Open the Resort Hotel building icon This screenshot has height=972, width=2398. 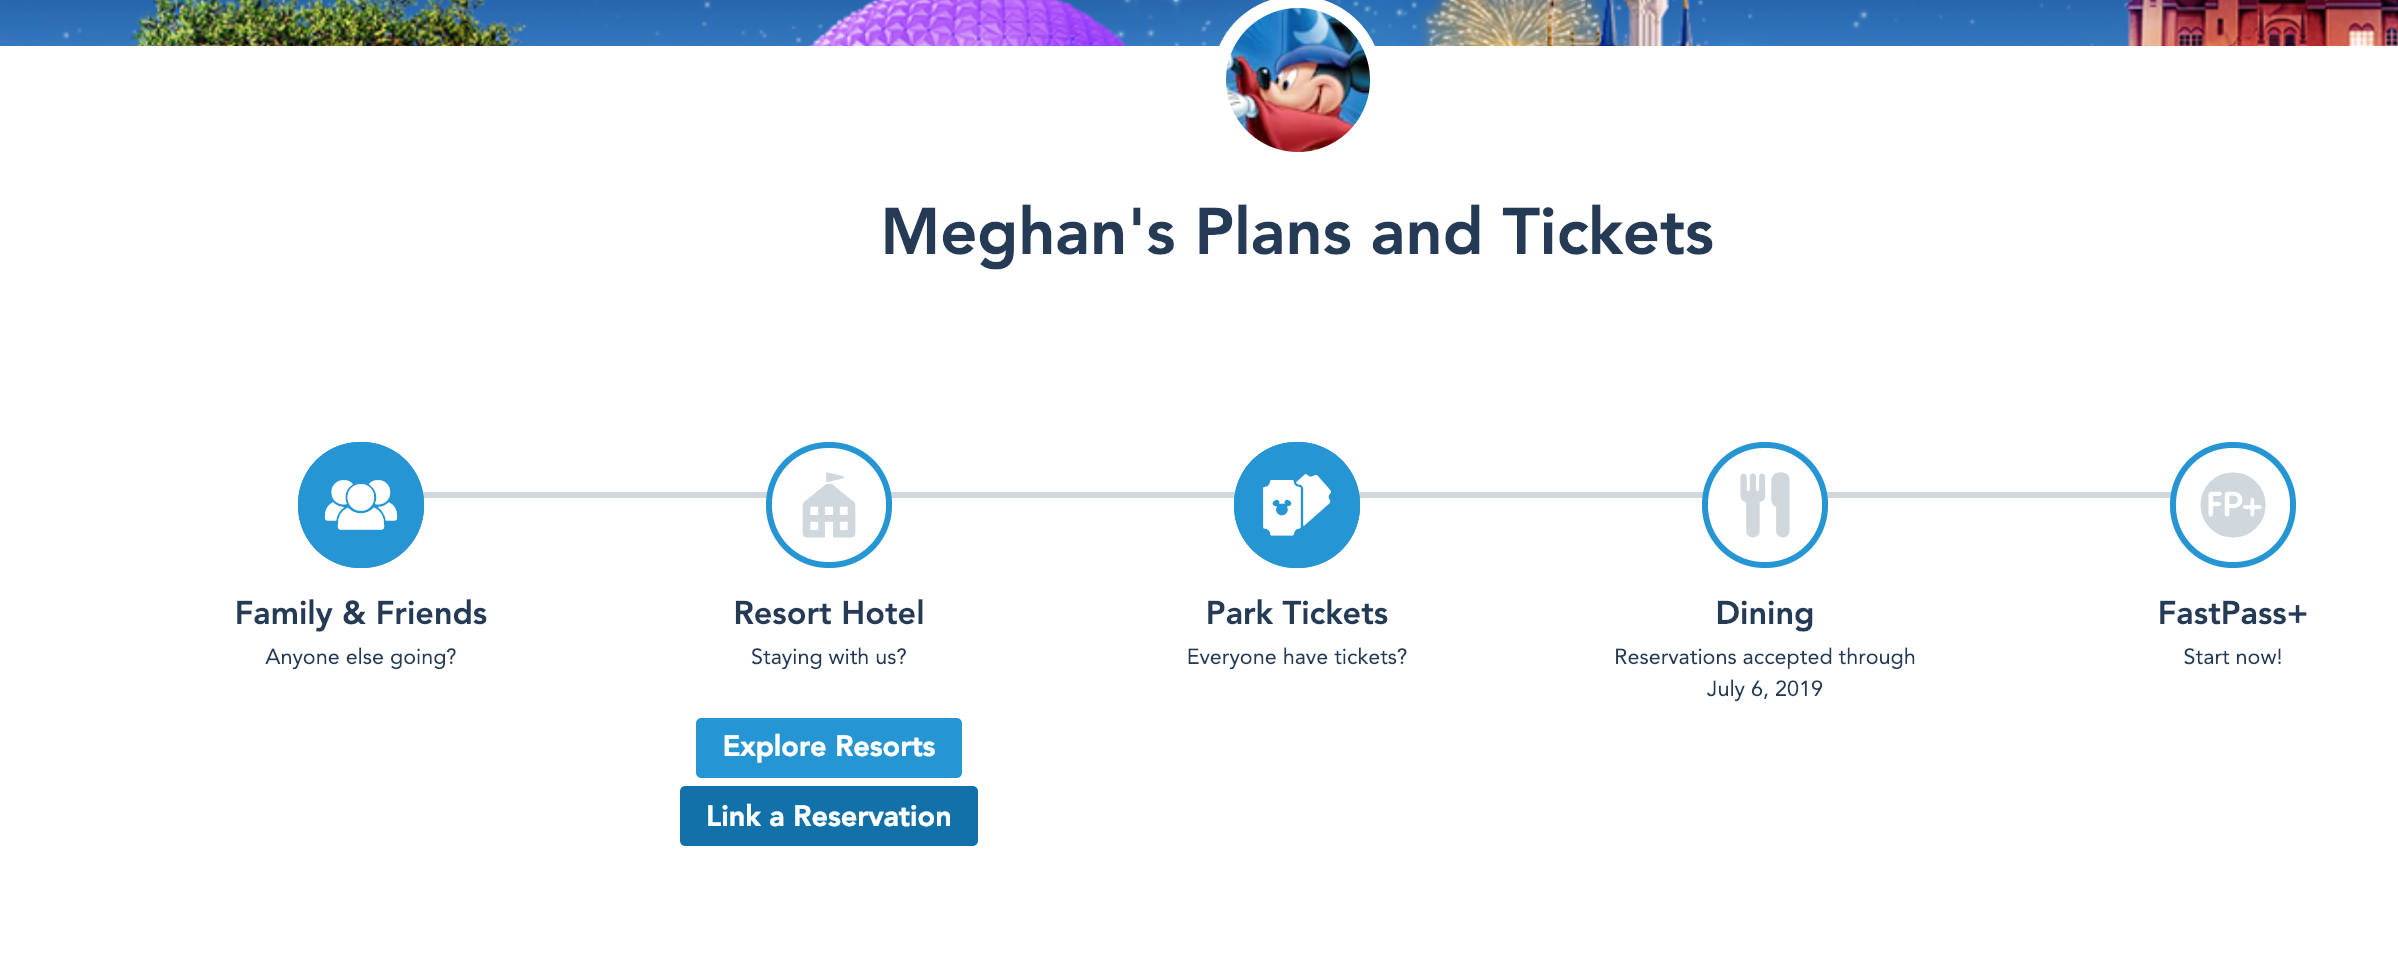[828, 505]
